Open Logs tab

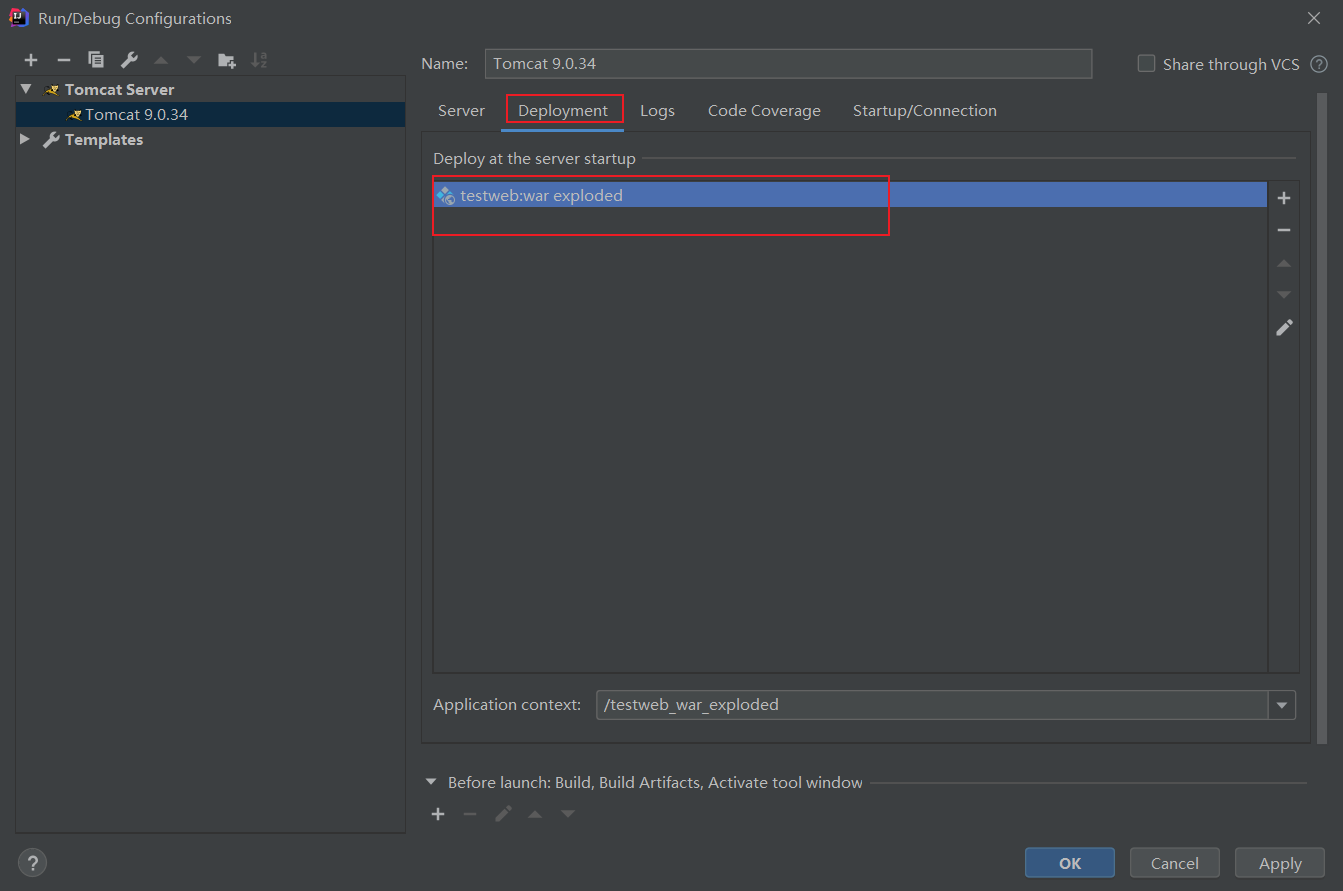point(657,111)
